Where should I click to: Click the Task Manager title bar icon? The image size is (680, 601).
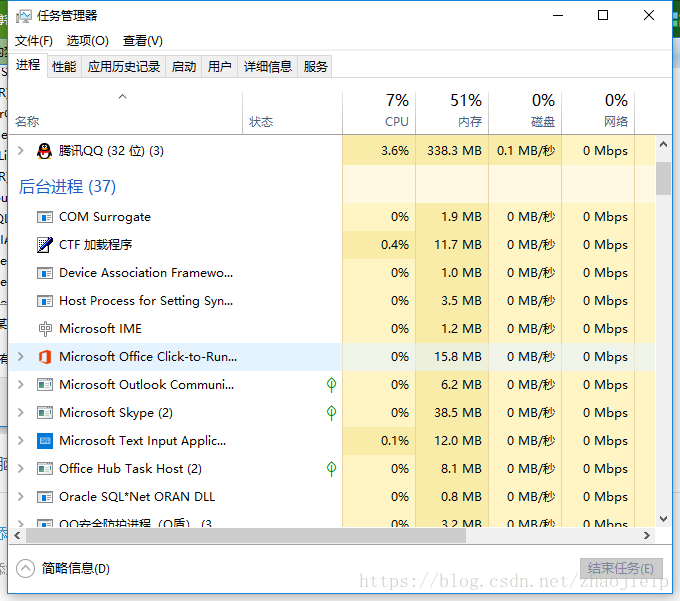pos(23,16)
